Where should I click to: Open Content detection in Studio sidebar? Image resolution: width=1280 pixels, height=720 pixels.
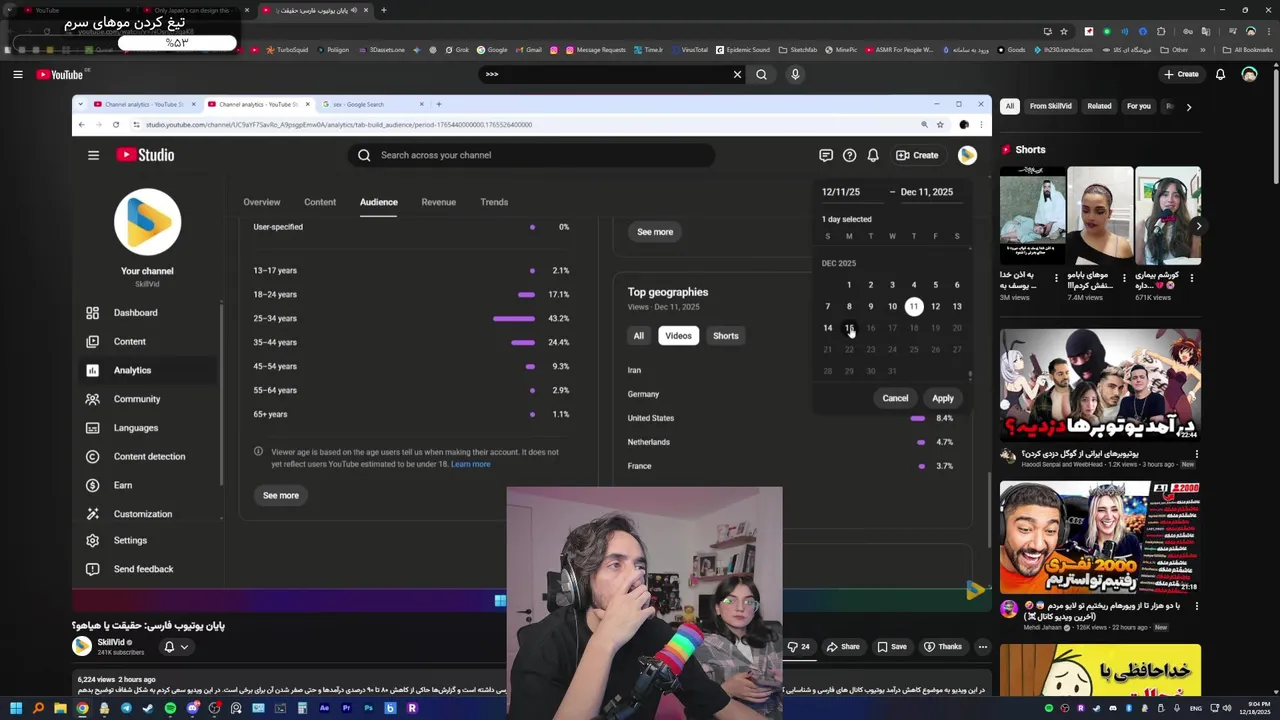click(x=149, y=456)
